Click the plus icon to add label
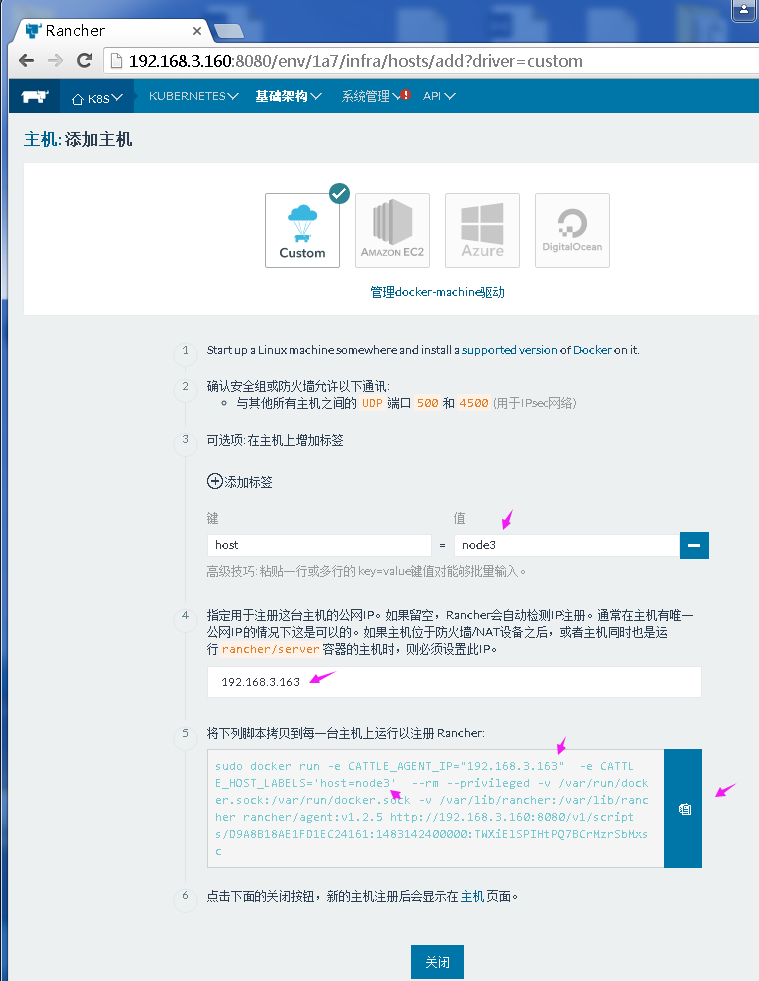This screenshot has width=759, height=981. pos(215,481)
